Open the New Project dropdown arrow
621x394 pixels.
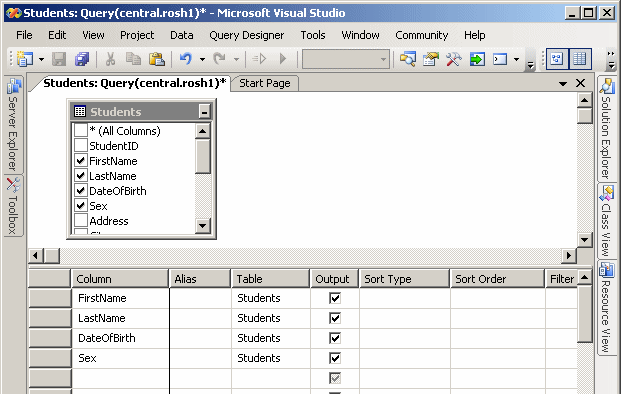tap(41, 59)
